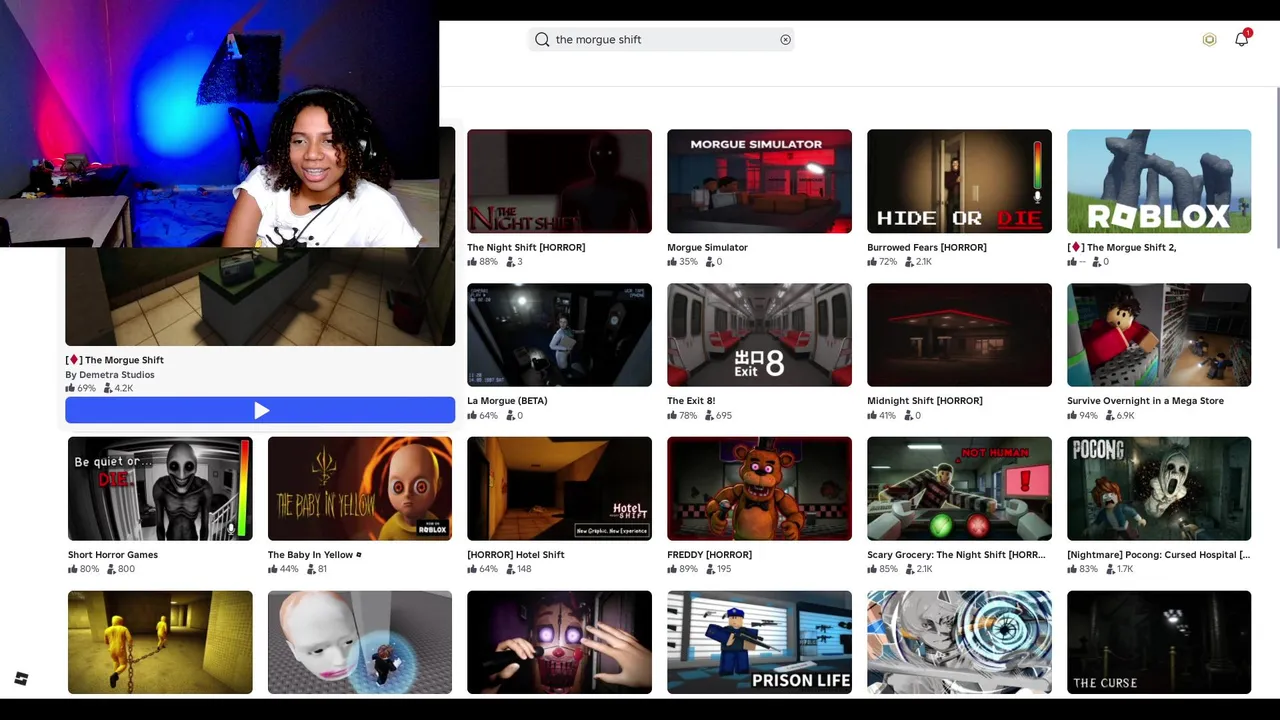Play The Morgue Shift with blue button

point(260,410)
